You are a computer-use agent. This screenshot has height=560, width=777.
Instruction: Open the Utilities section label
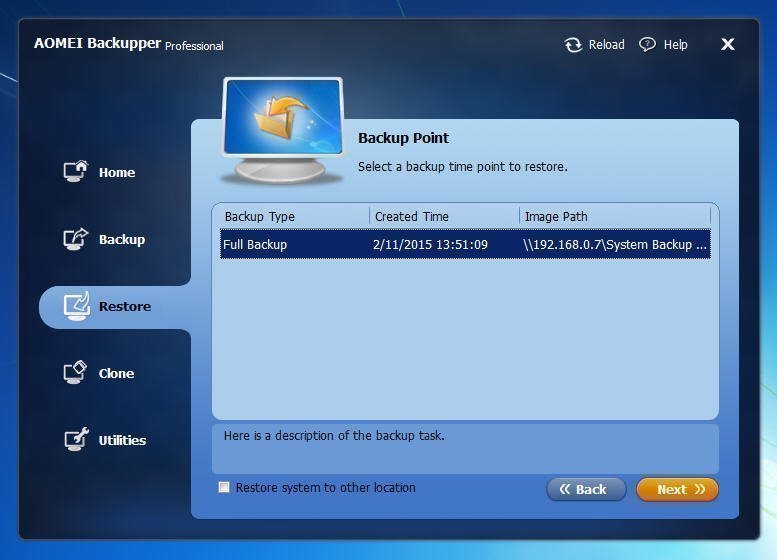click(122, 440)
